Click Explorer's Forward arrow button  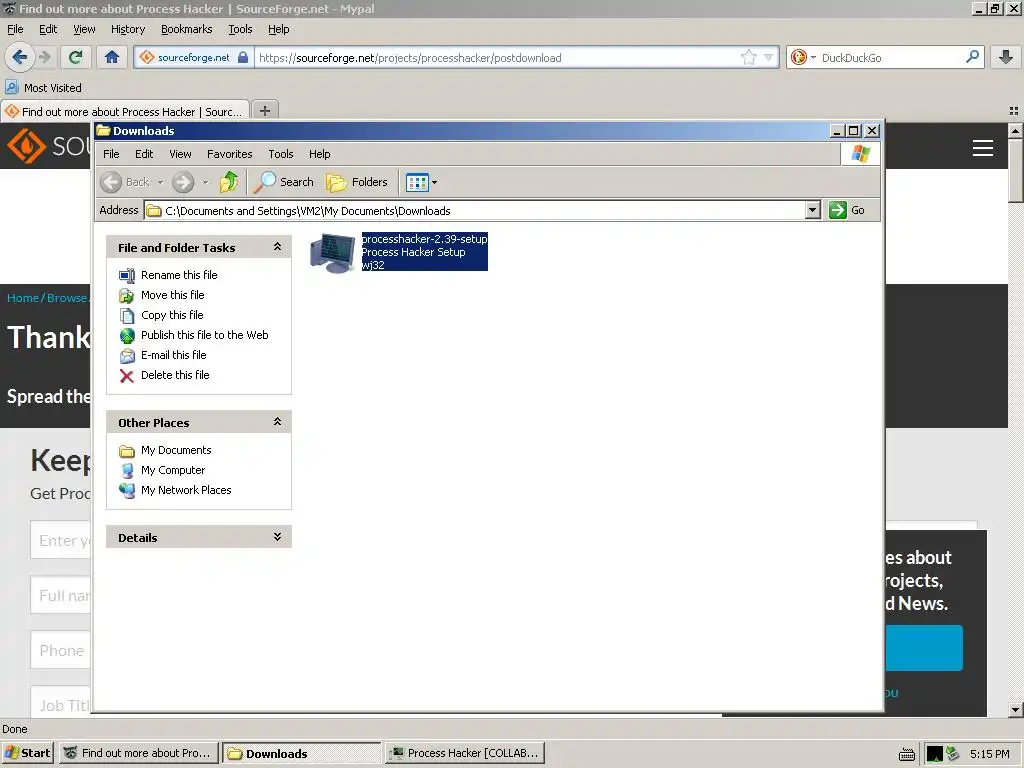(184, 182)
